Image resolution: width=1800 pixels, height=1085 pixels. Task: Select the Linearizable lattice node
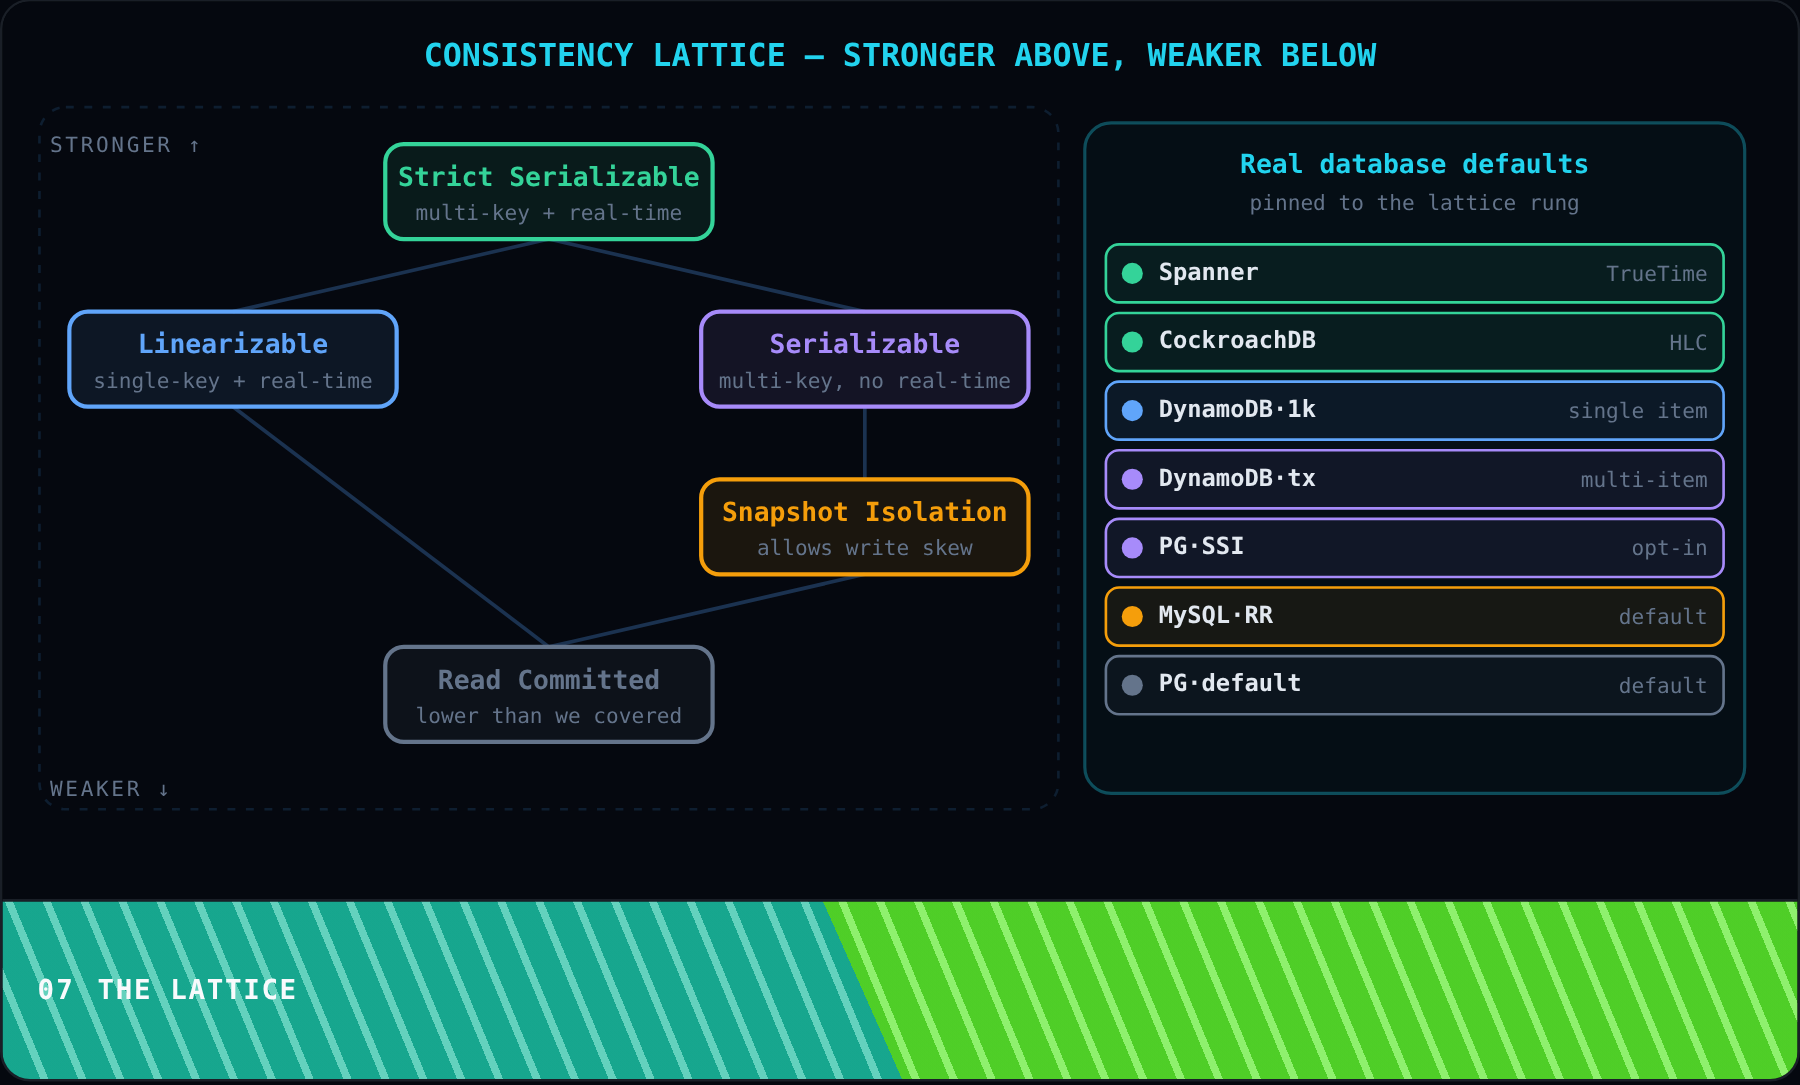click(233, 359)
